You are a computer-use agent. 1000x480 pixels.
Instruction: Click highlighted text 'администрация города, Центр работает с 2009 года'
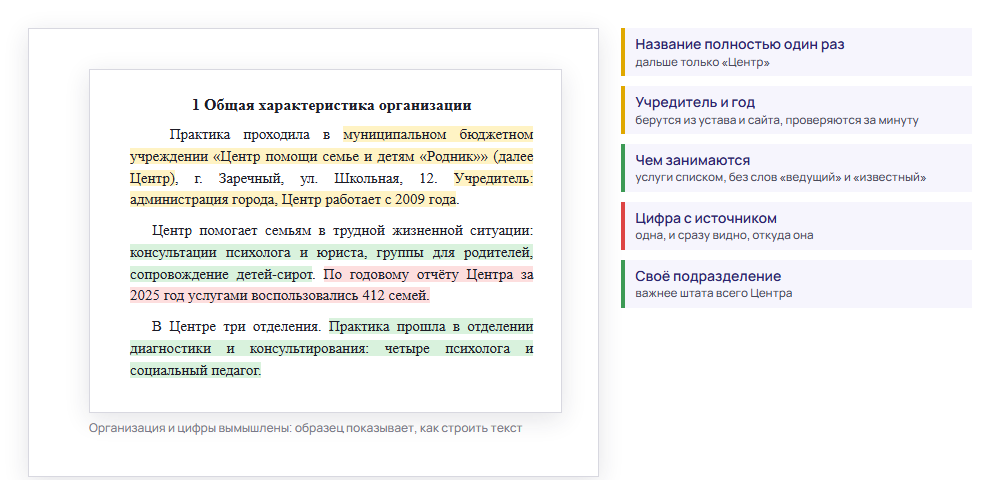[293, 200]
